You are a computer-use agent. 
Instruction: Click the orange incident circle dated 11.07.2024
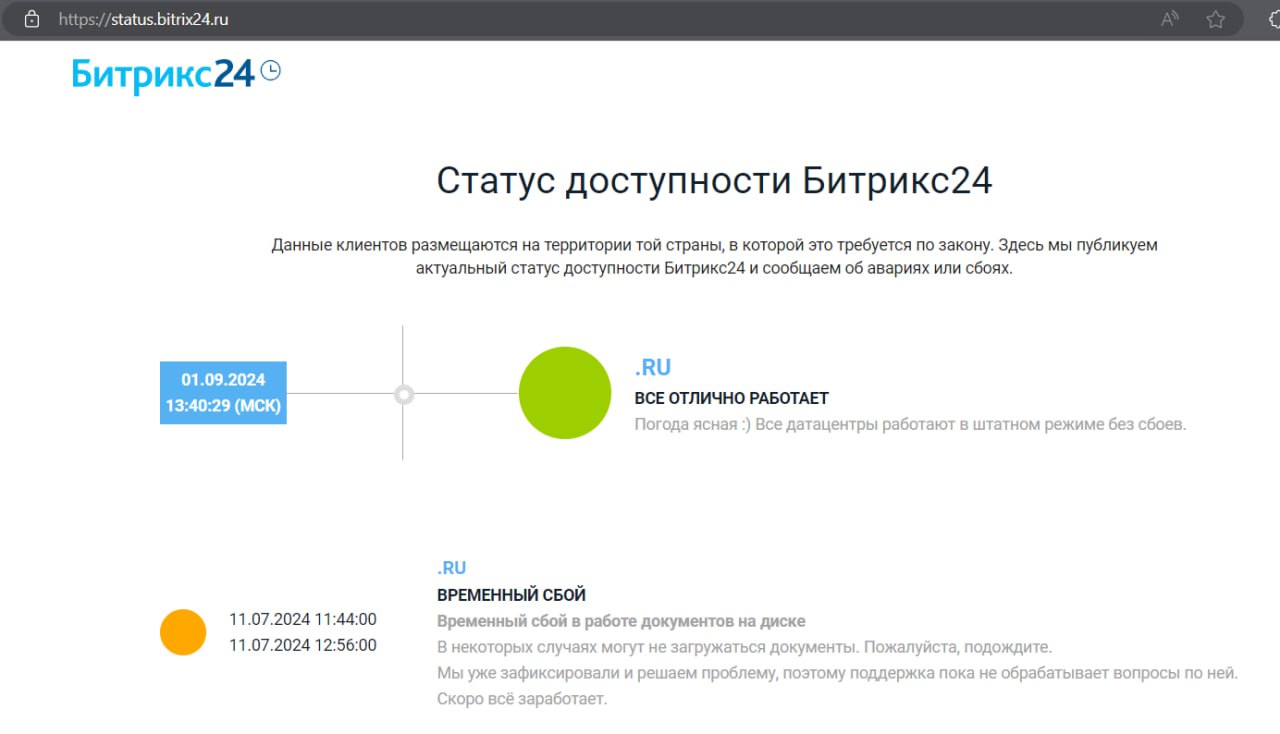(x=183, y=632)
